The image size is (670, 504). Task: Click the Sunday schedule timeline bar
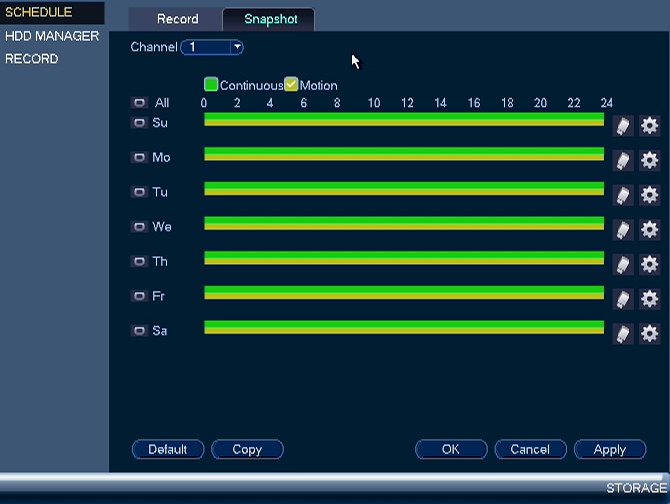click(404, 119)
